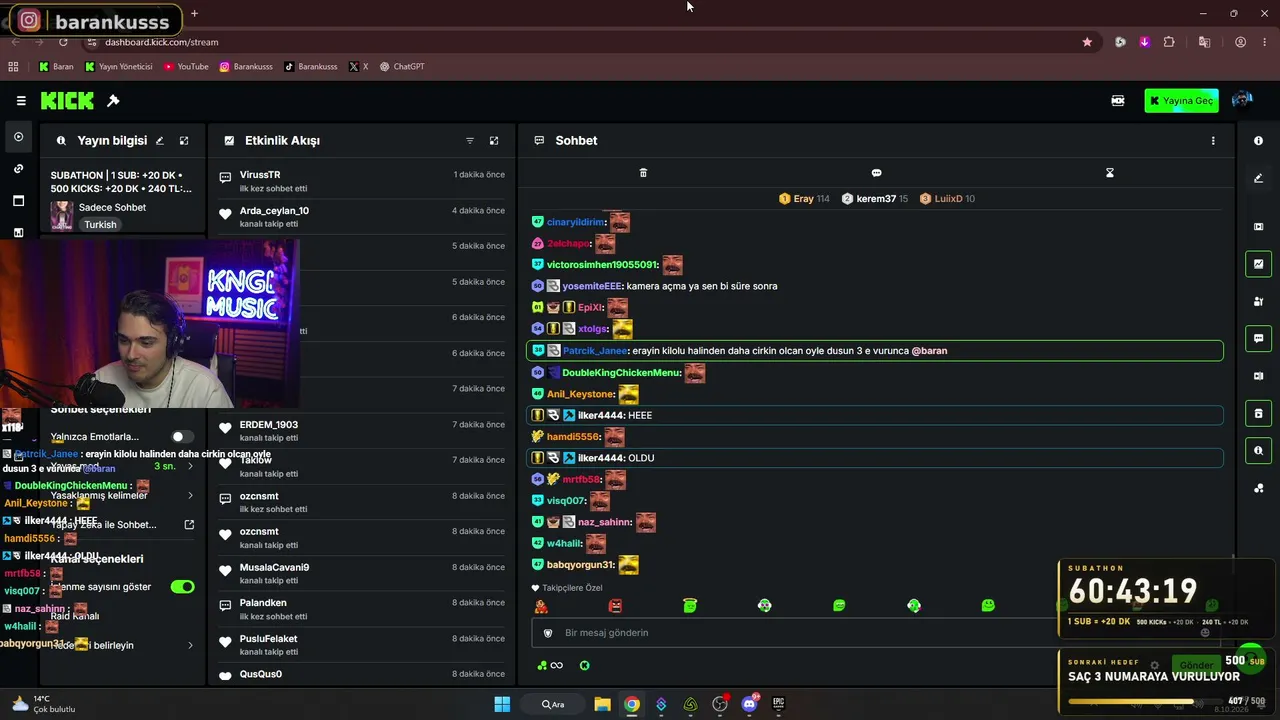The width and height of the screenshot is (1280, 720).
Task: Click the green KICK logo
Action: 67,101
